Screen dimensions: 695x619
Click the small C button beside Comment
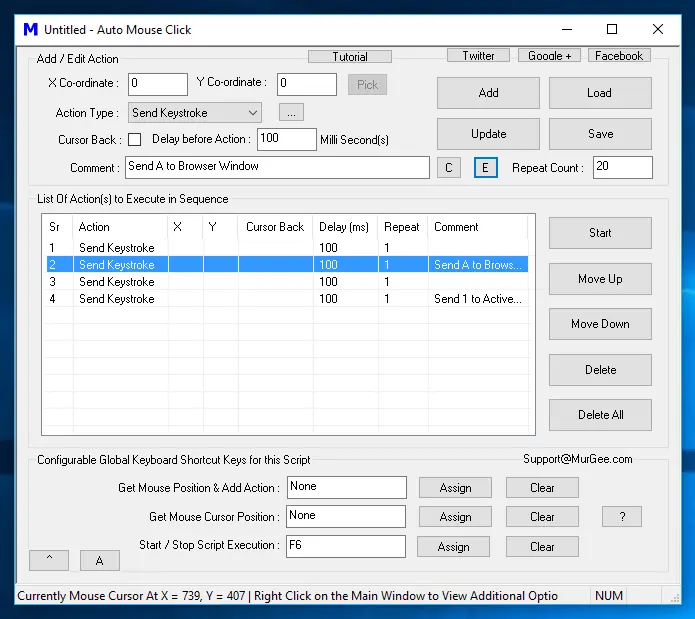pyautogui.click(x=449, y=168)
